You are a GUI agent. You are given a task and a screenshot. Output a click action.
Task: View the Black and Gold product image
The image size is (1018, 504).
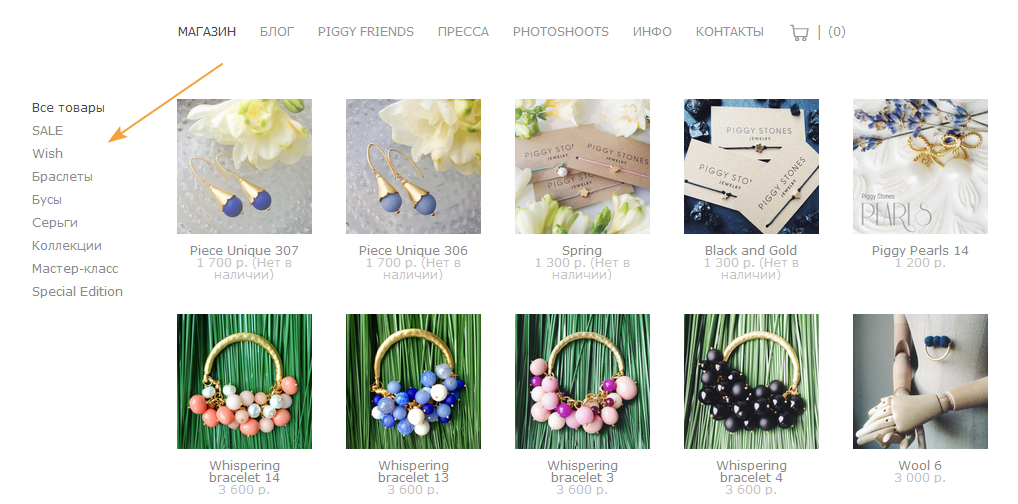[751, 166]
